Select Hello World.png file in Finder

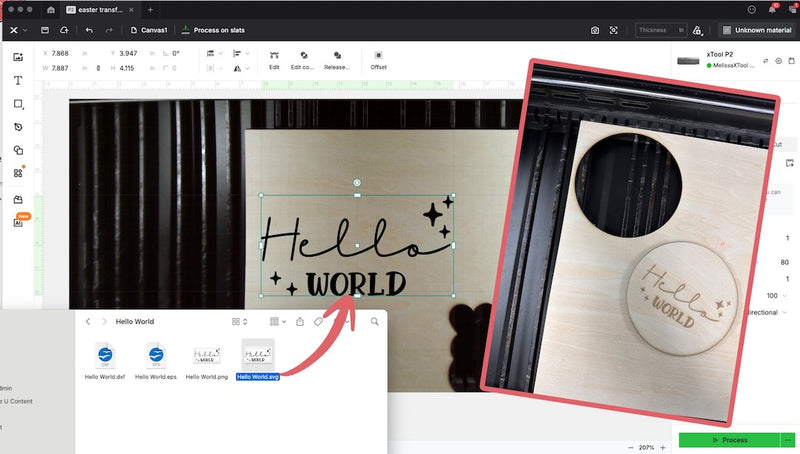click(x=207, y=361)
